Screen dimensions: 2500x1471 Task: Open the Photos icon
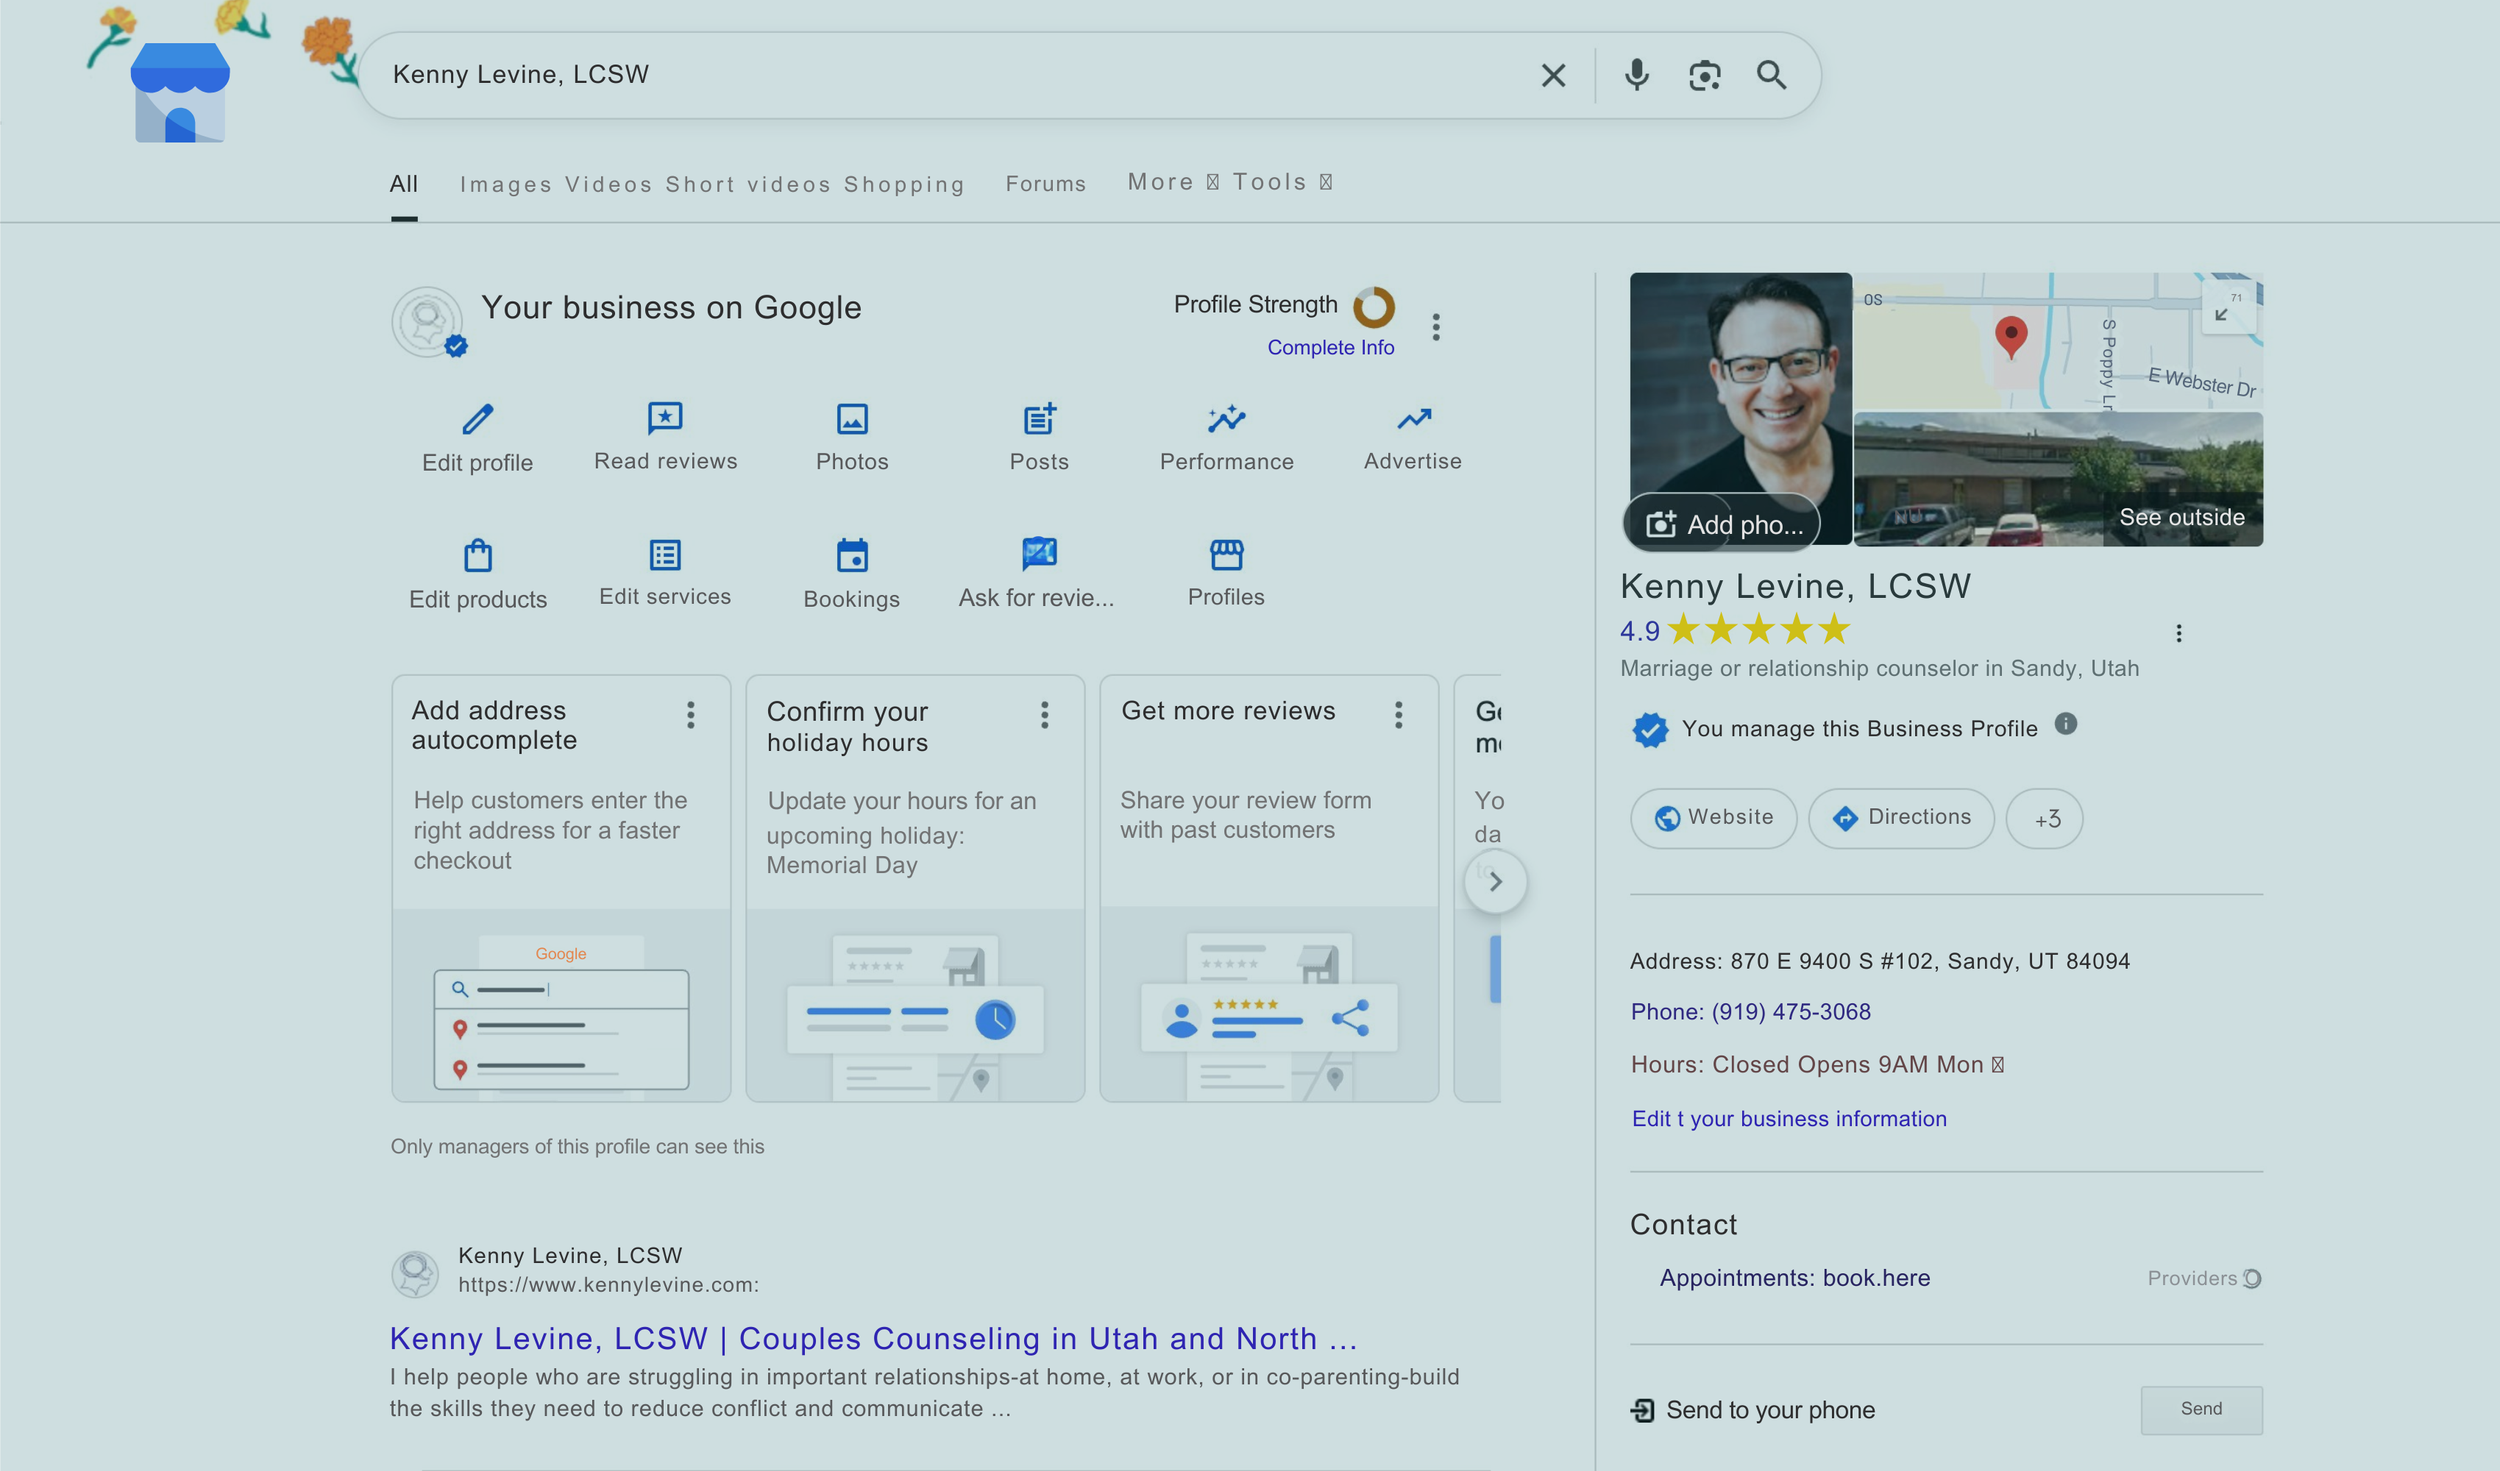(x=852, y=419)
